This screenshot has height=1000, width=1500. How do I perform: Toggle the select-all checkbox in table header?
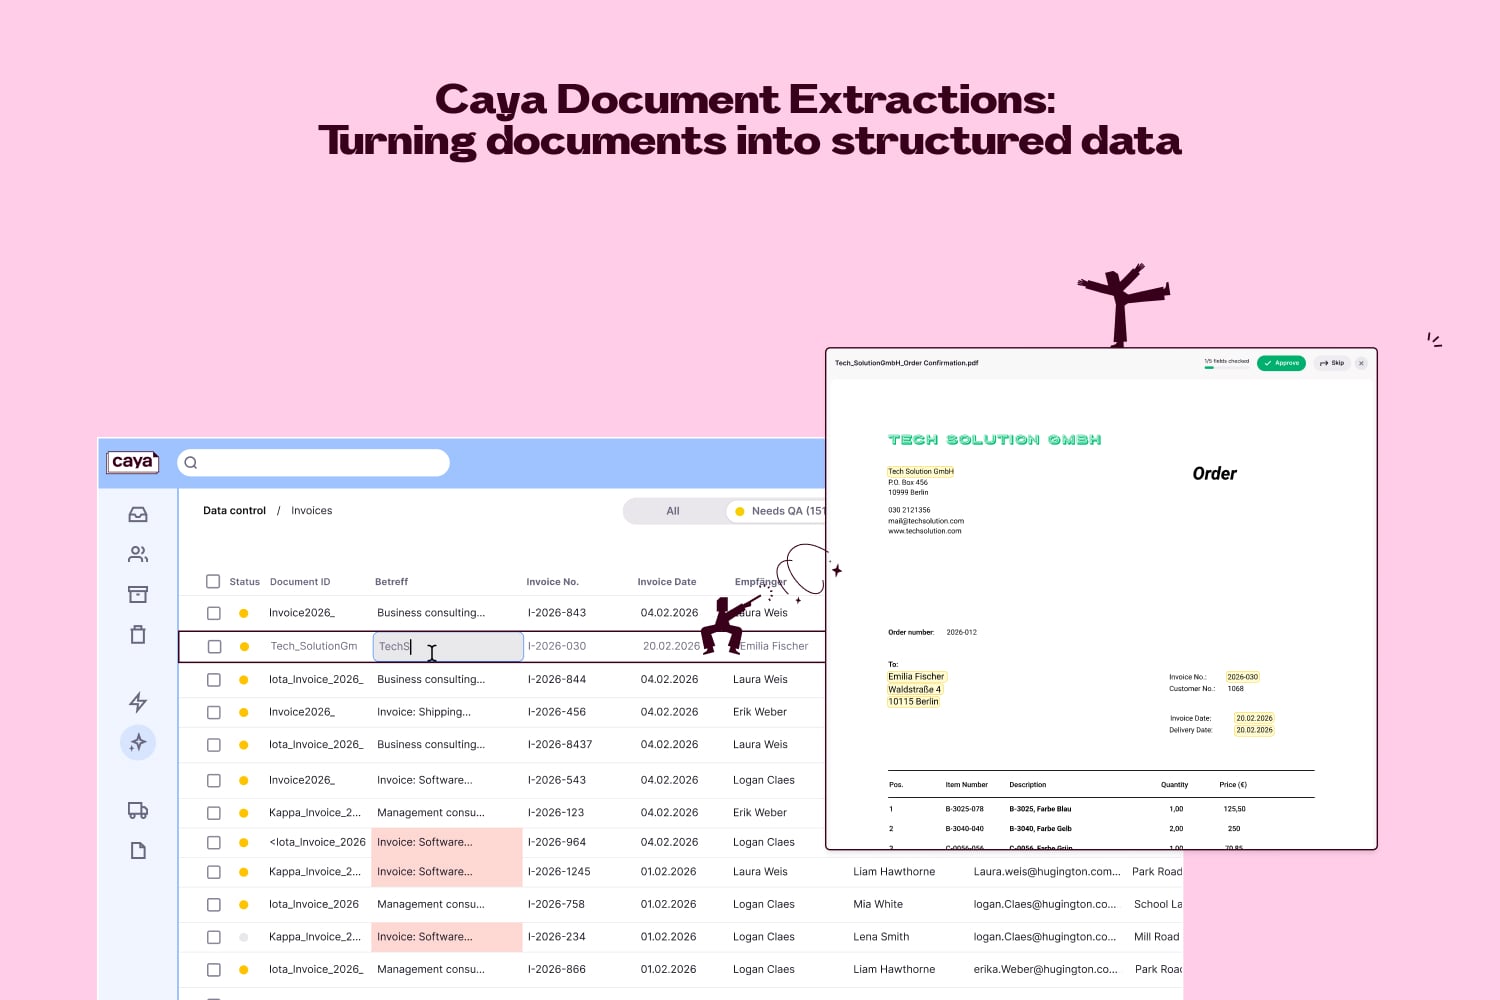[213, 581]
